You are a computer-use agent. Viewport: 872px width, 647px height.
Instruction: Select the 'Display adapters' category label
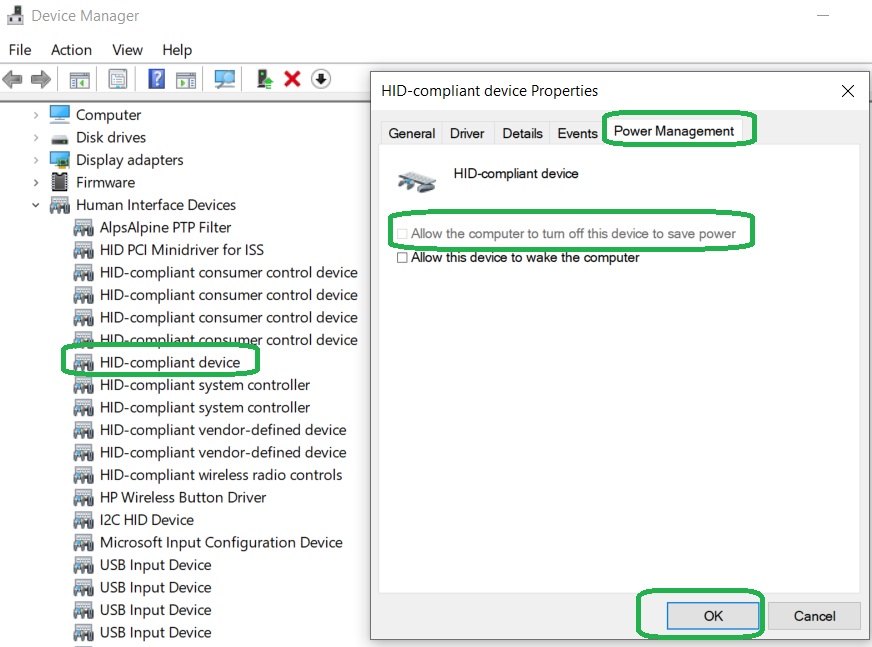pos(130,160)
